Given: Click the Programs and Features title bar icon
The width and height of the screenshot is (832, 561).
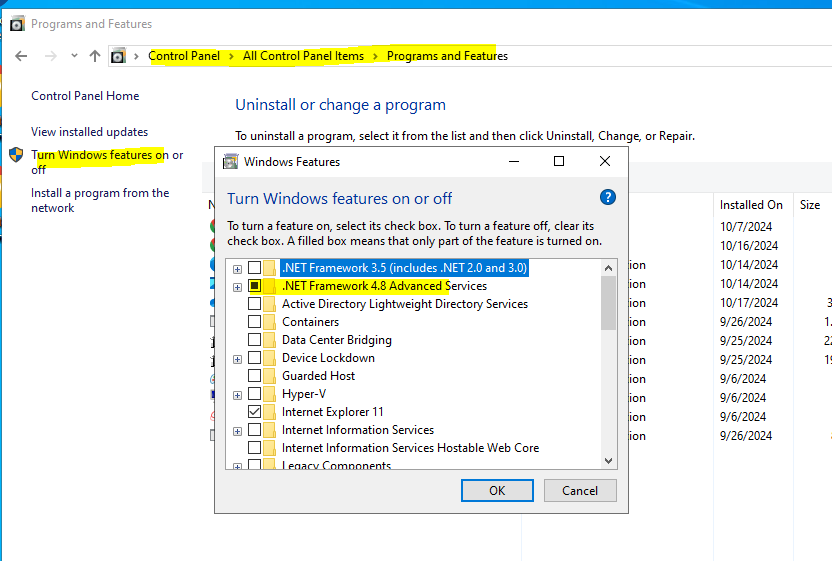Looking at the screenshot, I should tap(17, 24).
